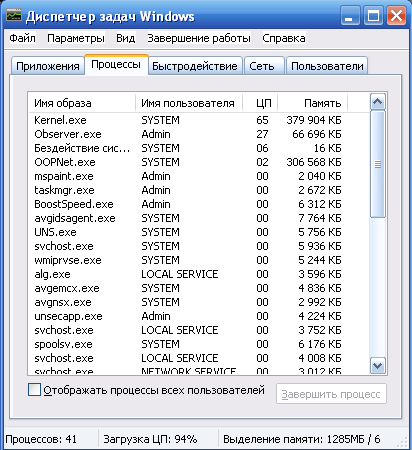Open the Файл menu

(22, 38)
